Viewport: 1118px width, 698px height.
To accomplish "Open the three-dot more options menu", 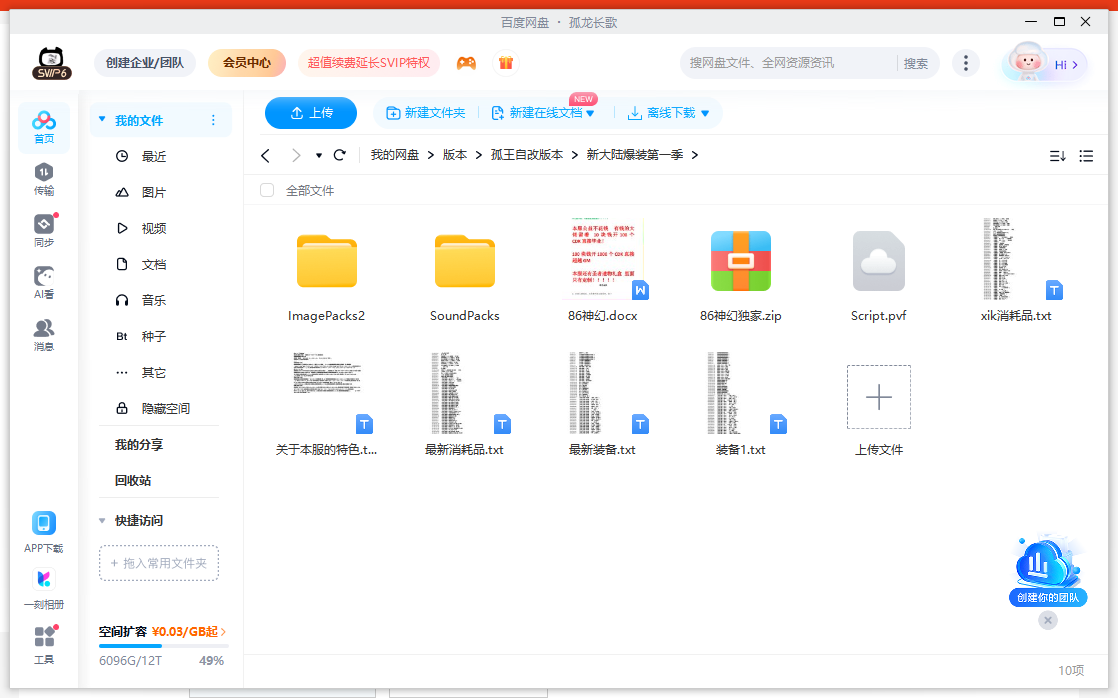I will 966,62.
